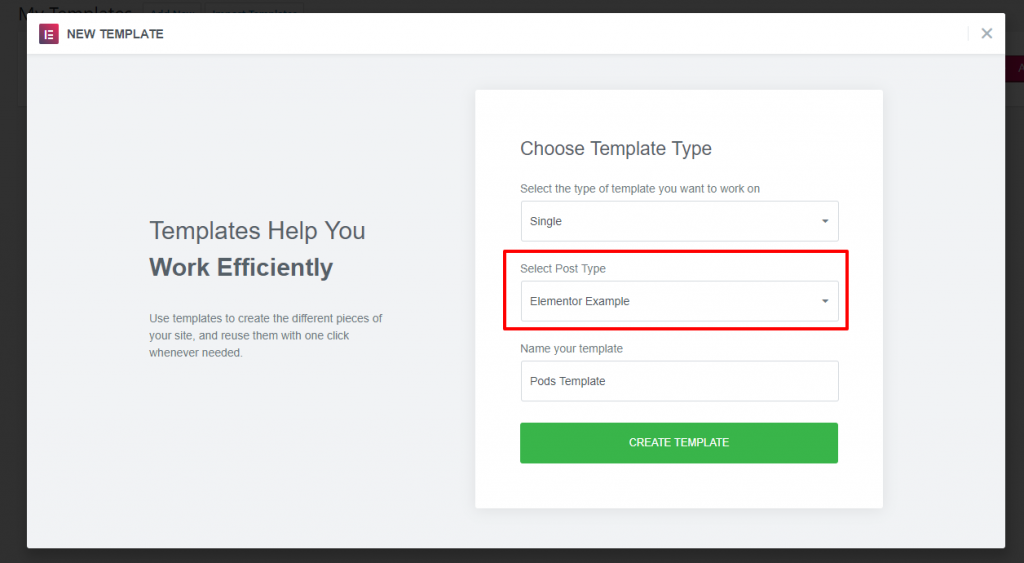
Task: Click the Work Efficiently bold text
Action: click(x=241, y=268)
